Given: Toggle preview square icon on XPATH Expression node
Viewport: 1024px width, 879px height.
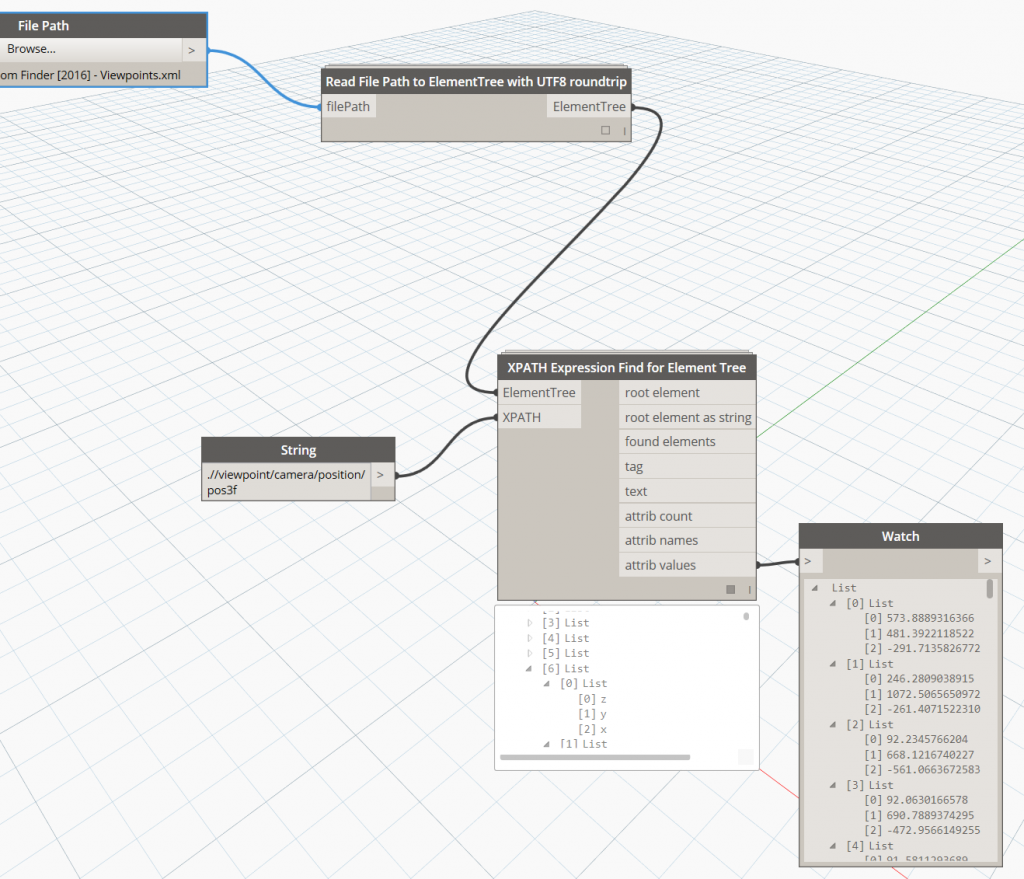Looking at the screenshot, I should tap(731, 589).
